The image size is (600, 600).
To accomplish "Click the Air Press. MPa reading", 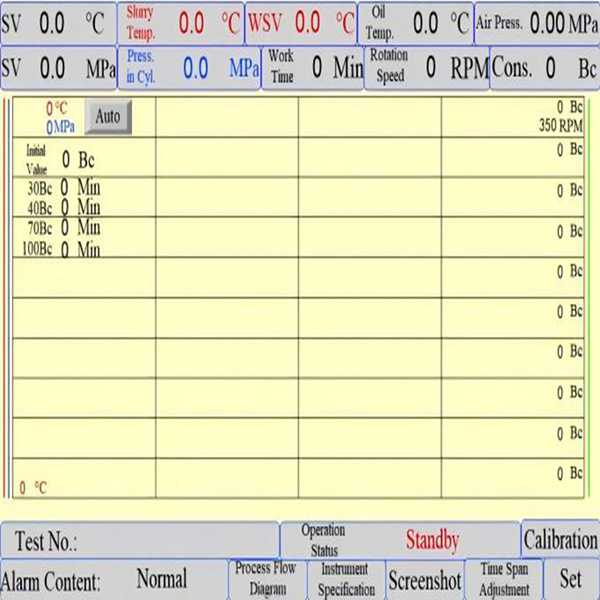I will [x=547, y=22].
